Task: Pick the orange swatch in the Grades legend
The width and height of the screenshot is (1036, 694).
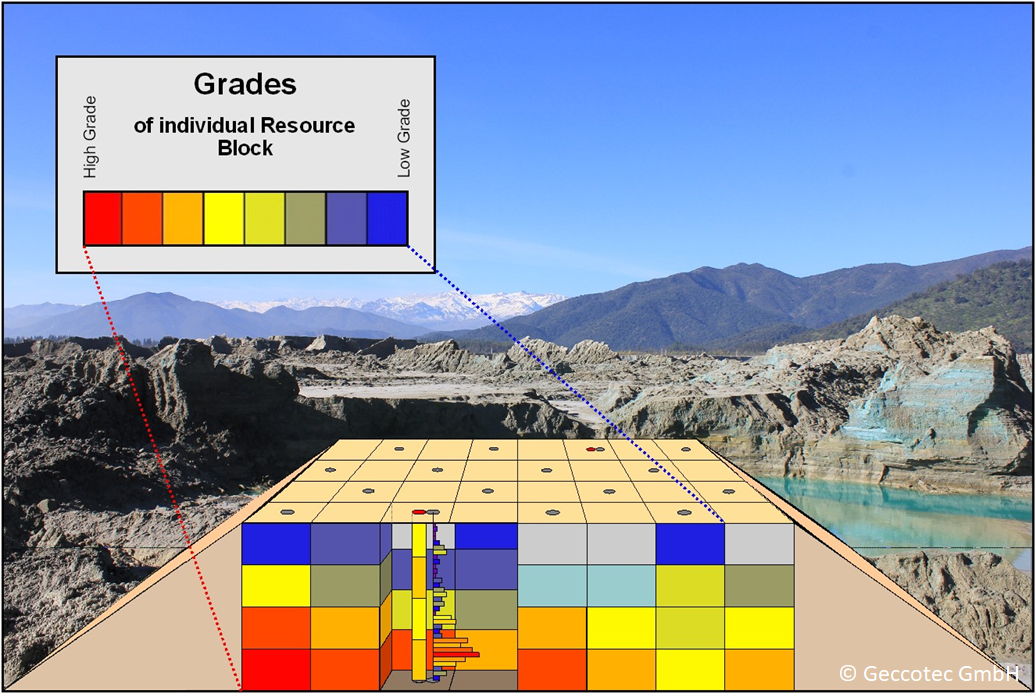Action: [183, 219]
